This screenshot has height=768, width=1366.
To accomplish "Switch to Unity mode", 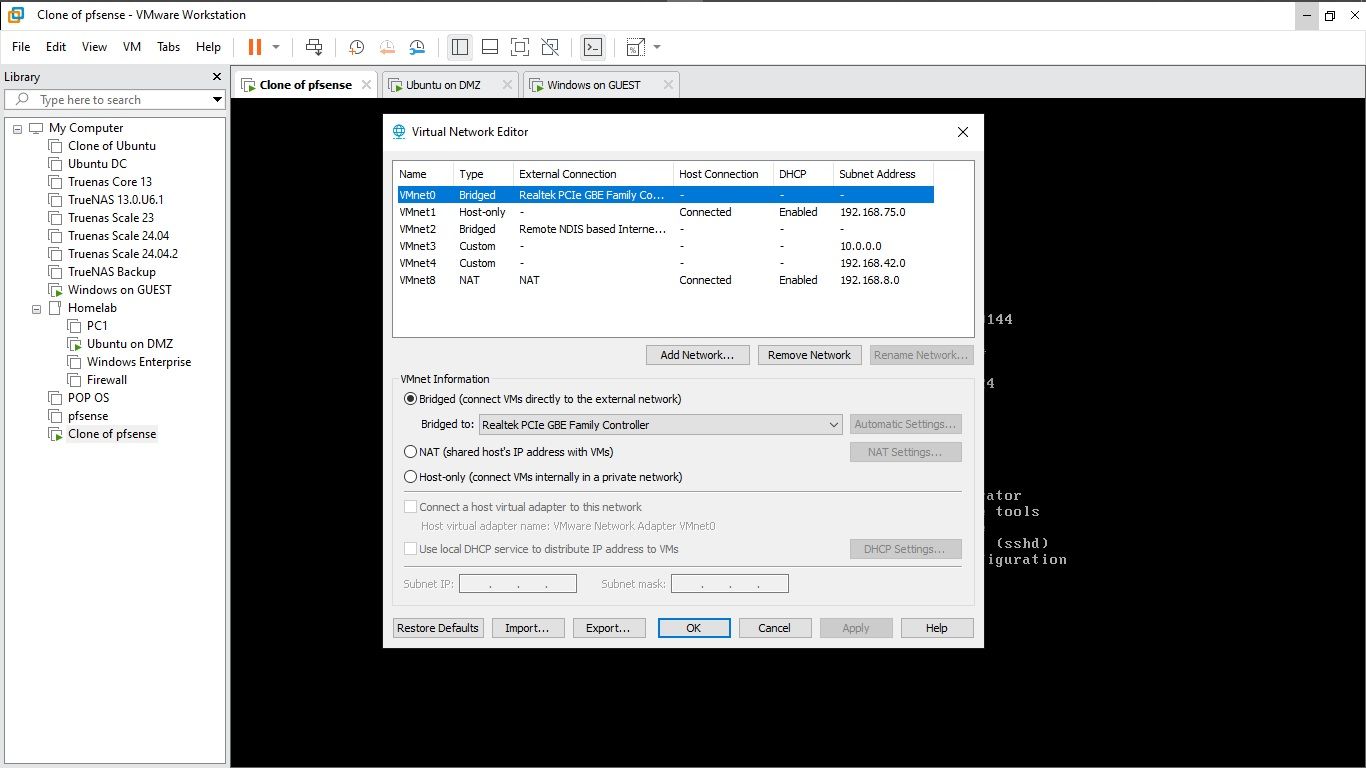I will point(550,47).
